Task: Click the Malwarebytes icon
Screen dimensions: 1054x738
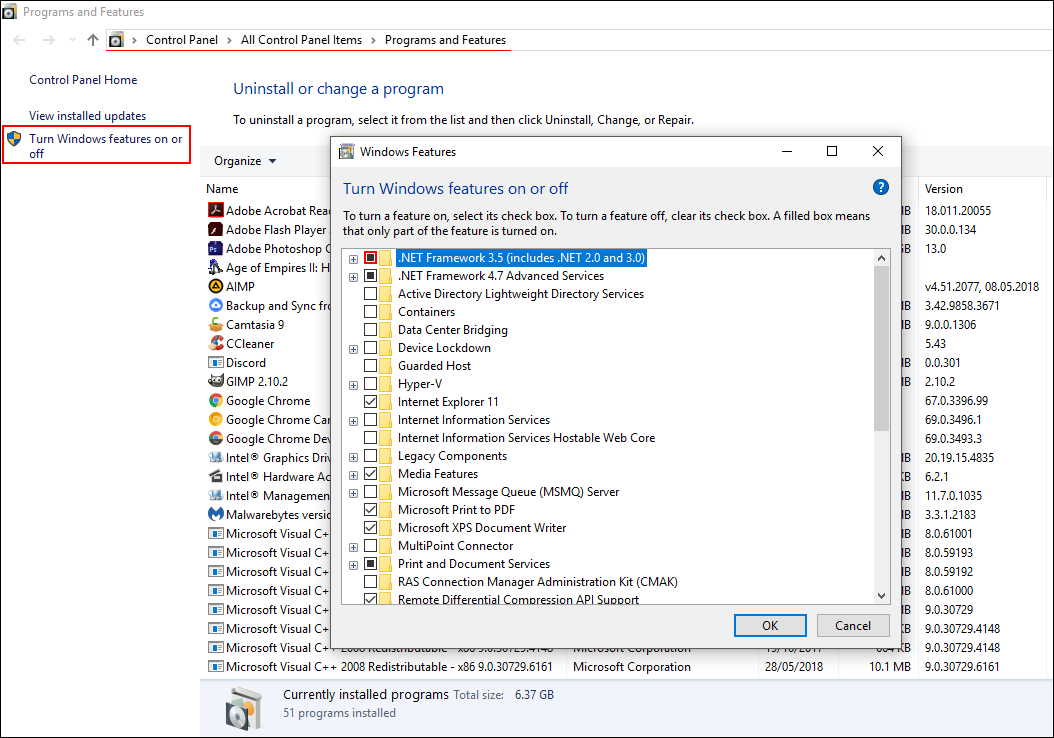Action: 215,514
